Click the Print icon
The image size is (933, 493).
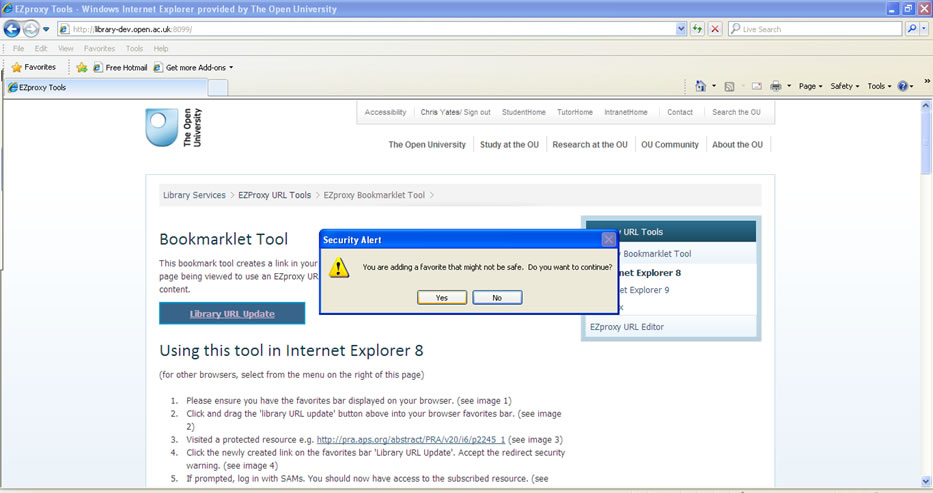pyautogui.click(x=775, y=86)
